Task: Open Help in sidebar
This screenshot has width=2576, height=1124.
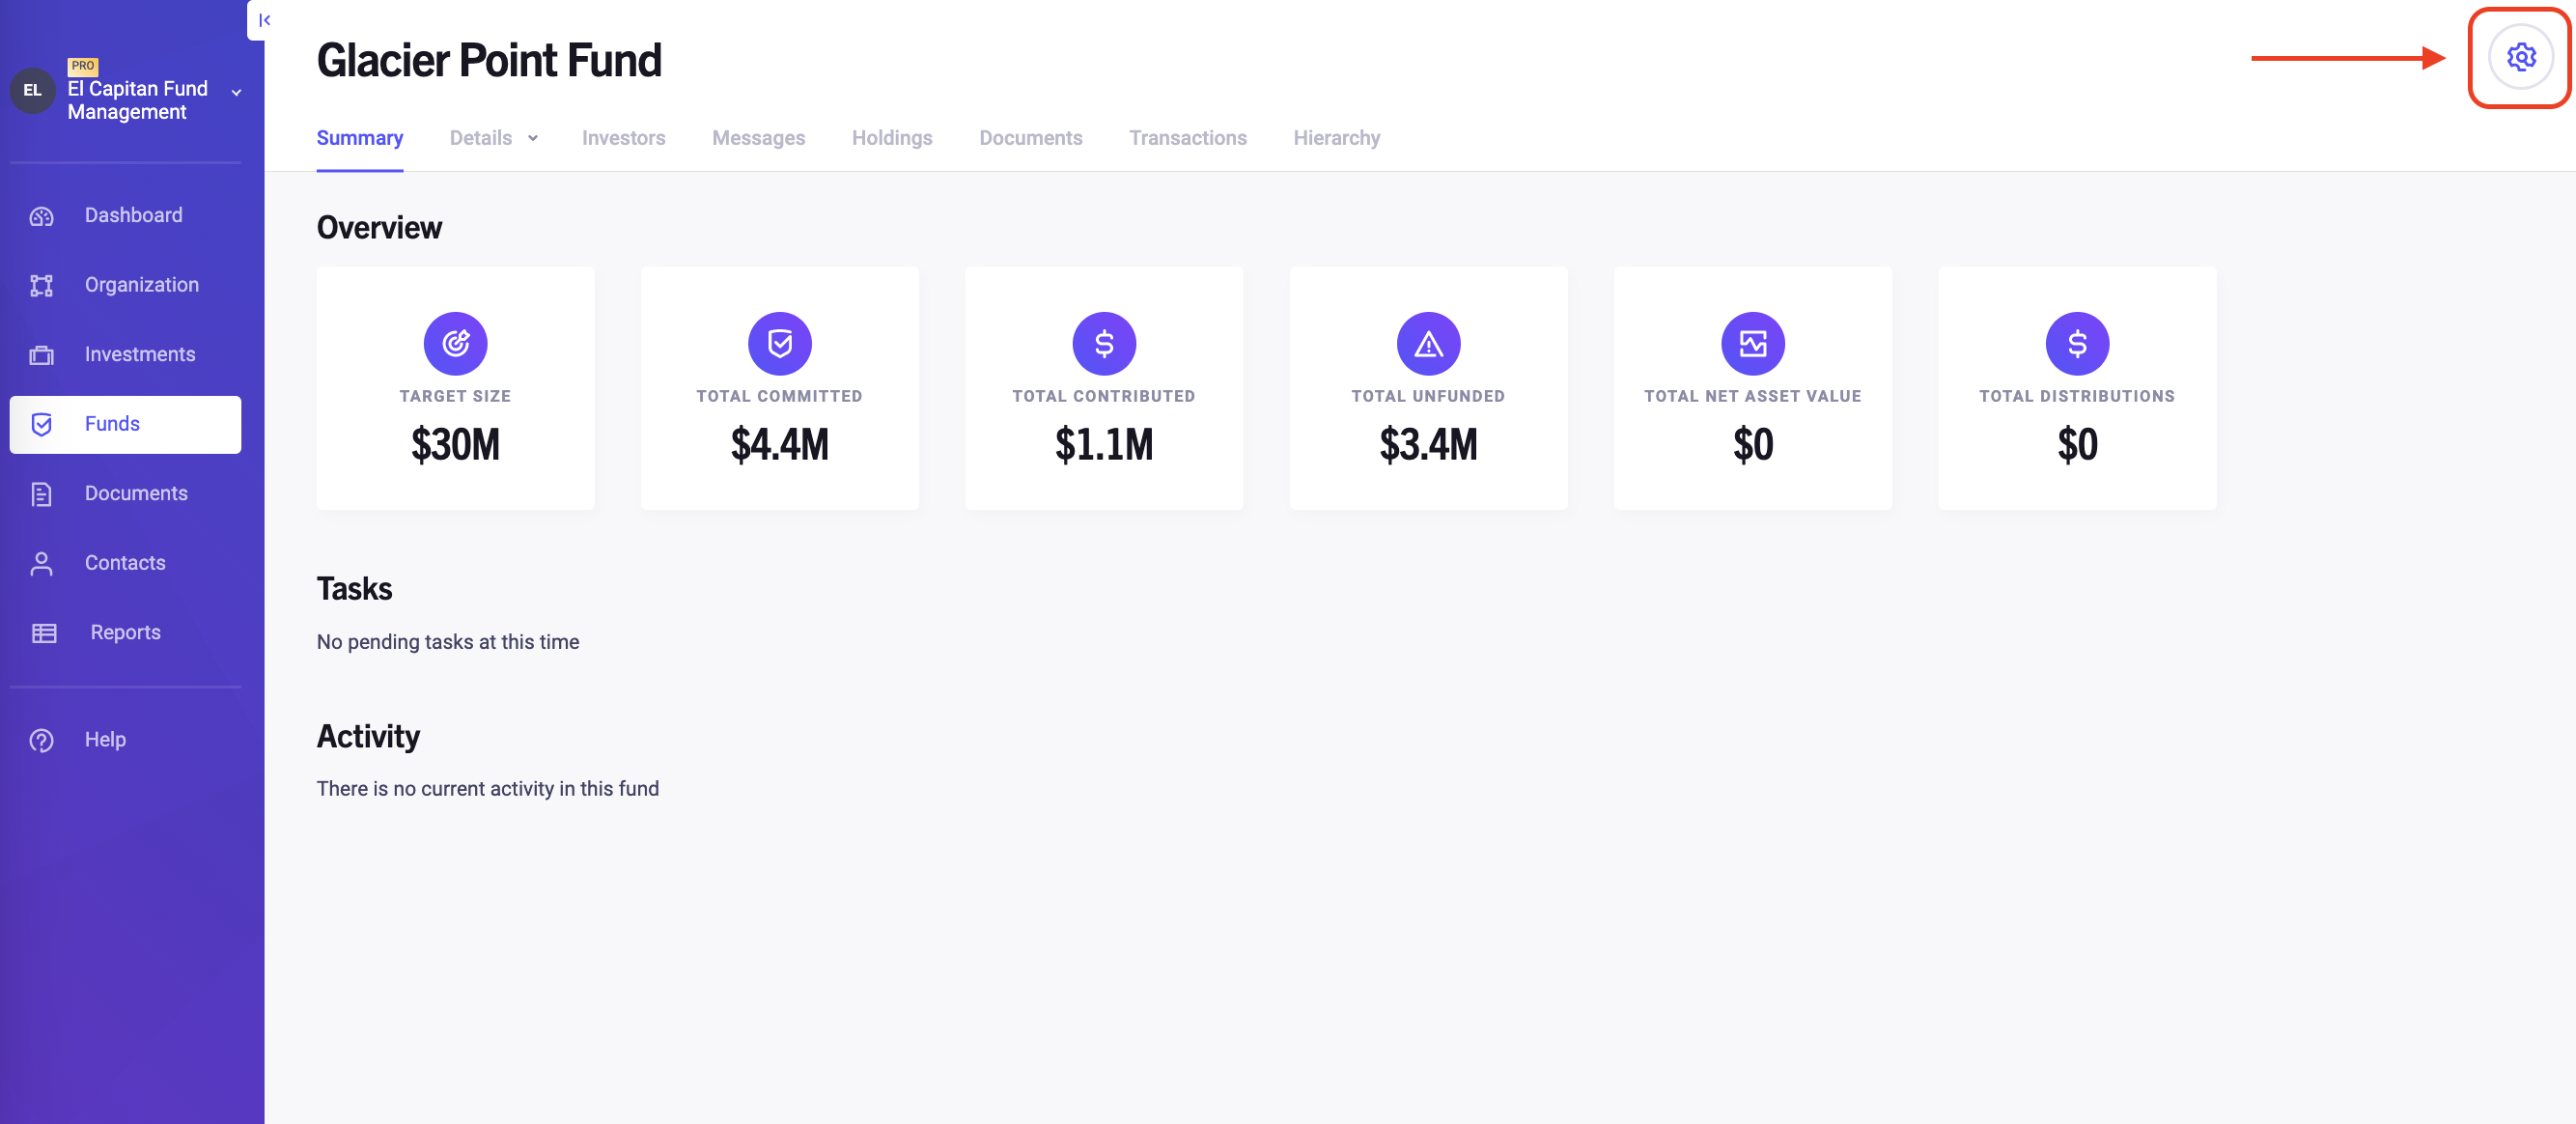Action: (x=125, y=740)
